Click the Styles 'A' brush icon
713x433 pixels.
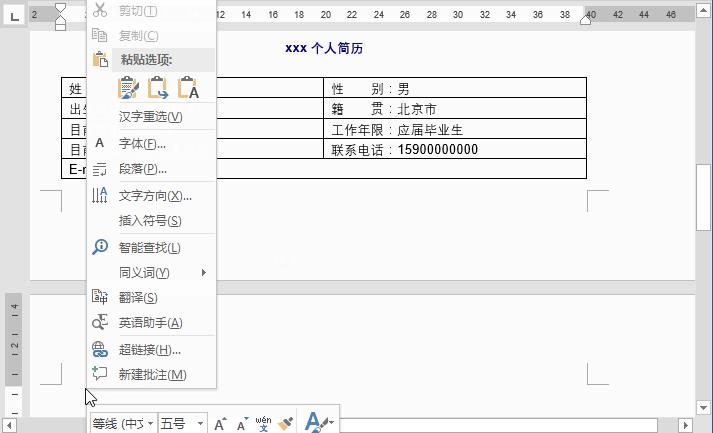316,422
